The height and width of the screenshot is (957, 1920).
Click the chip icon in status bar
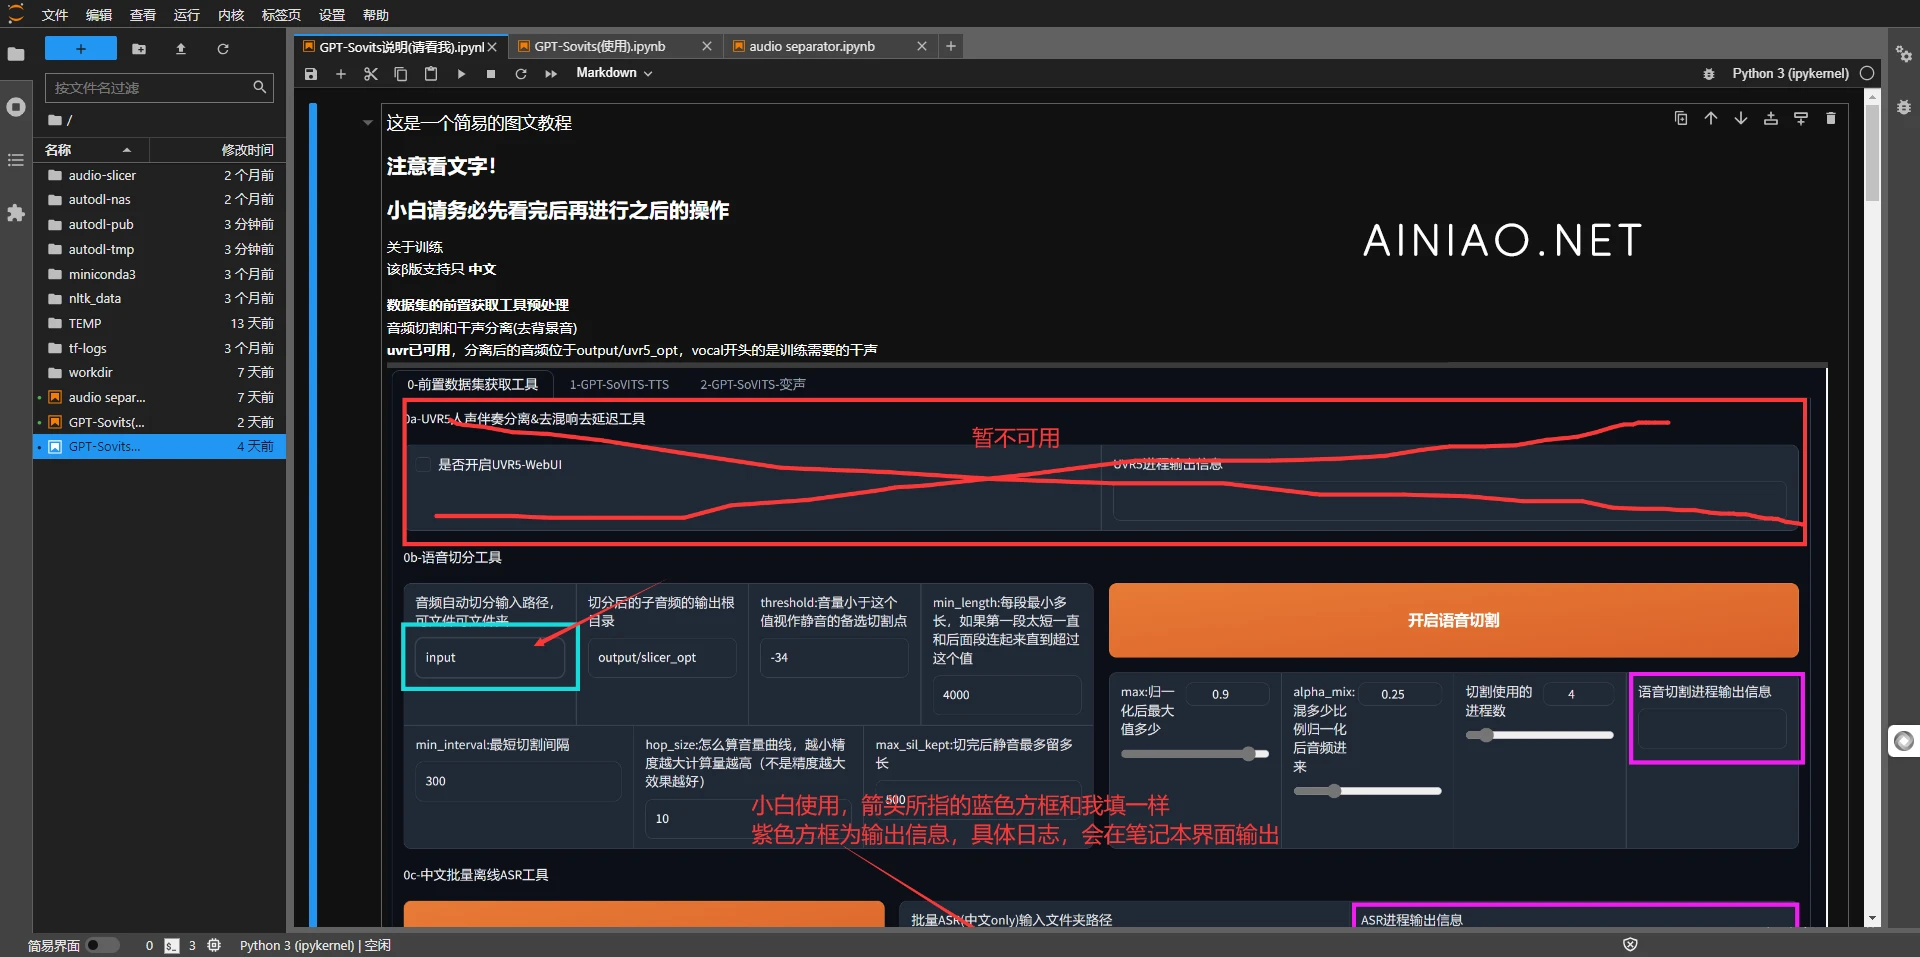[214, 945]
